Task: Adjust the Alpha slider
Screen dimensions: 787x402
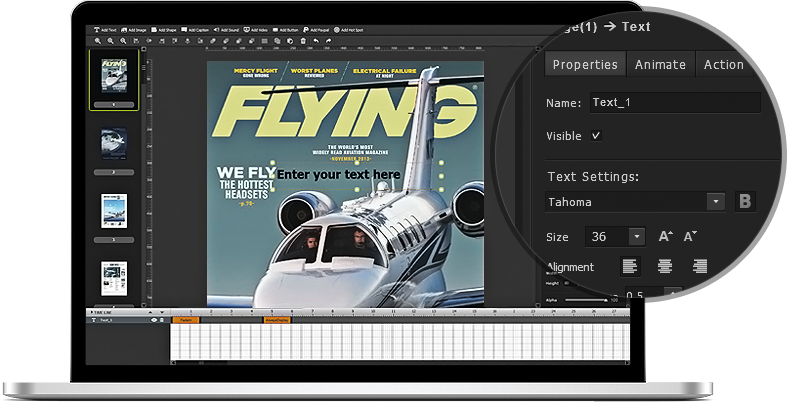Action: (587, 300)
